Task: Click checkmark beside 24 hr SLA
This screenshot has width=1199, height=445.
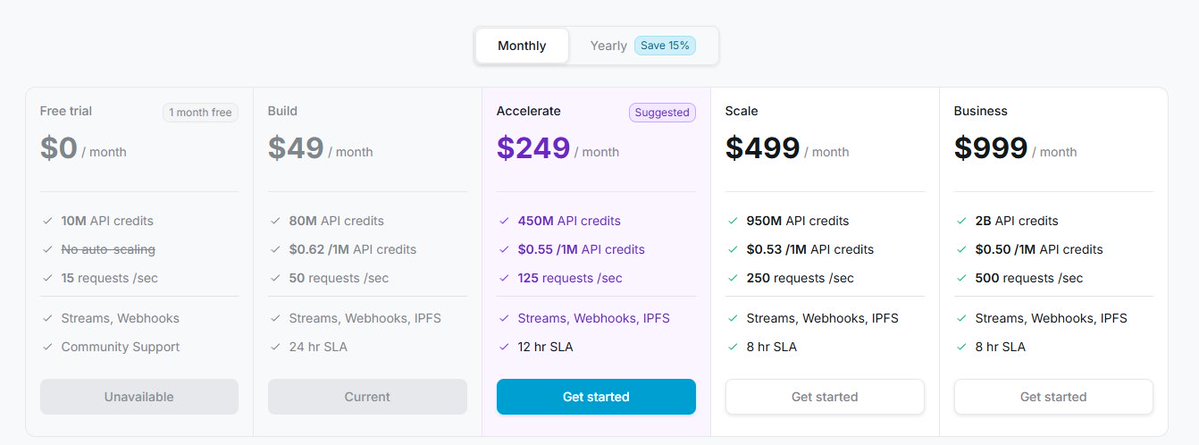Action: click(x=275, y=347)
